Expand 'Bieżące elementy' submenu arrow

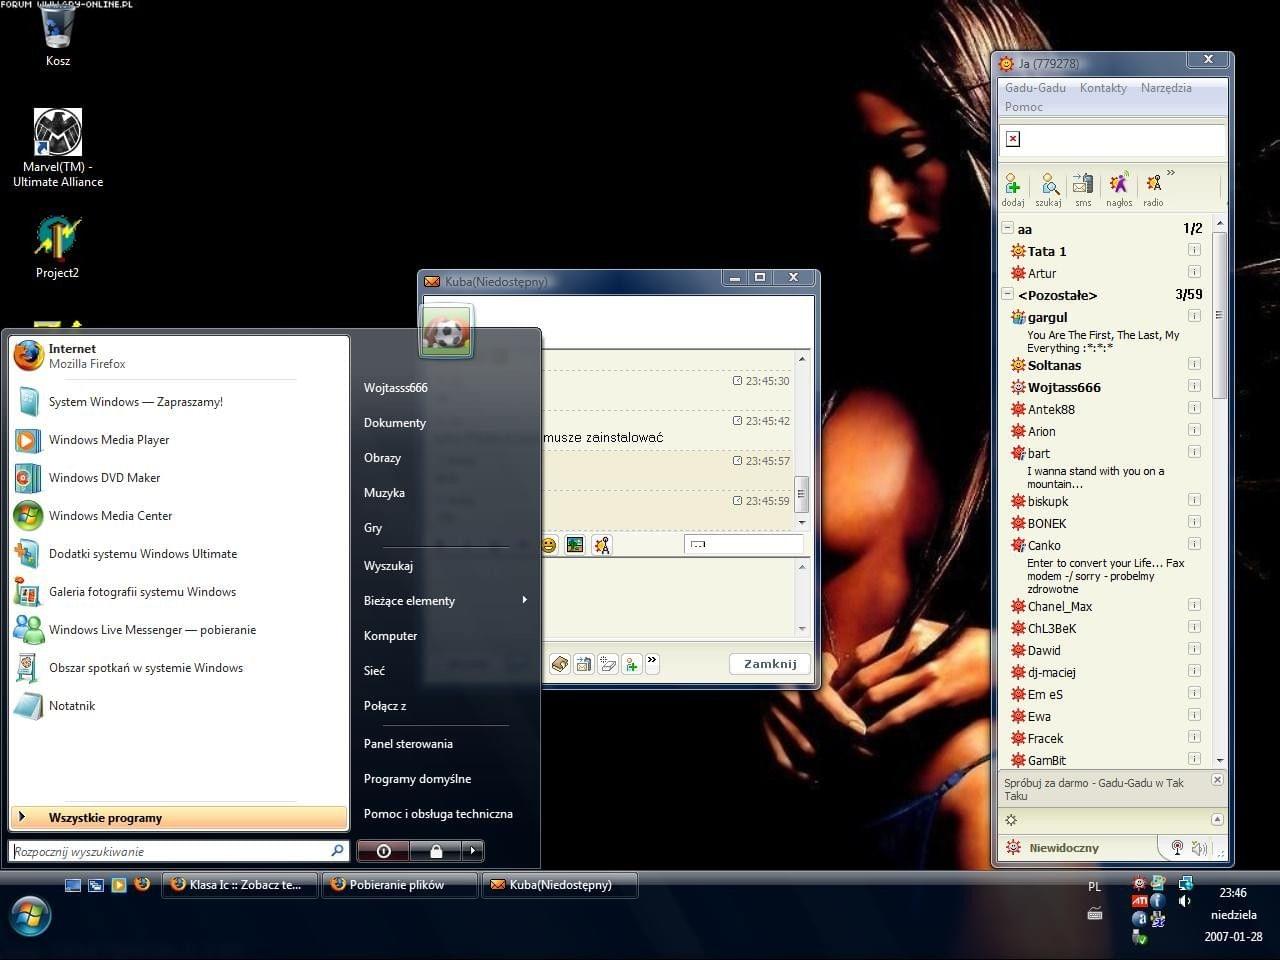click(x=524, y=600)
